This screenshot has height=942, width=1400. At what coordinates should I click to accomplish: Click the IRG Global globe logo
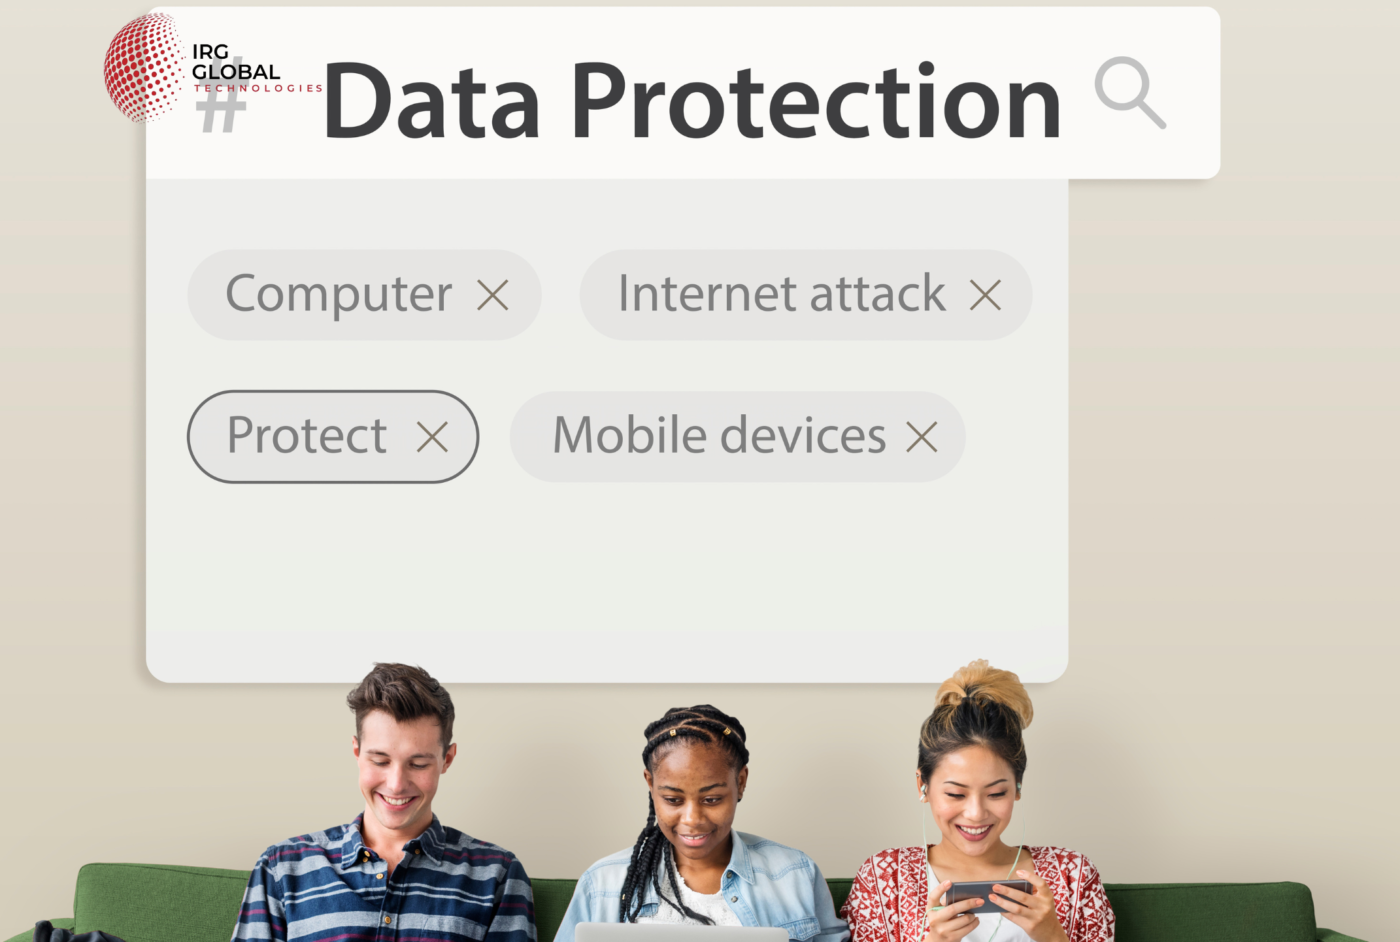145,68
